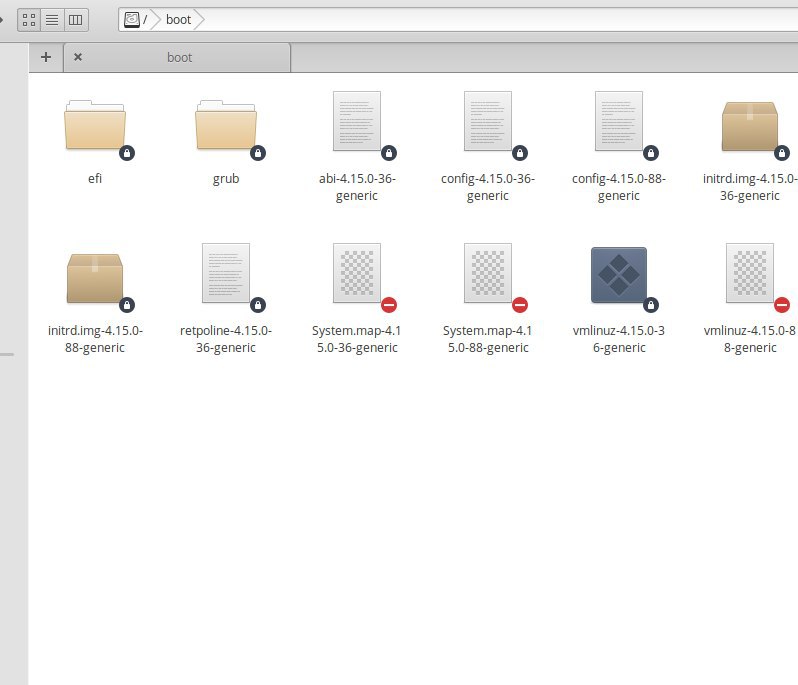Close the boot tab
This screenshot has width=798, height=685.
click(78, 57)
